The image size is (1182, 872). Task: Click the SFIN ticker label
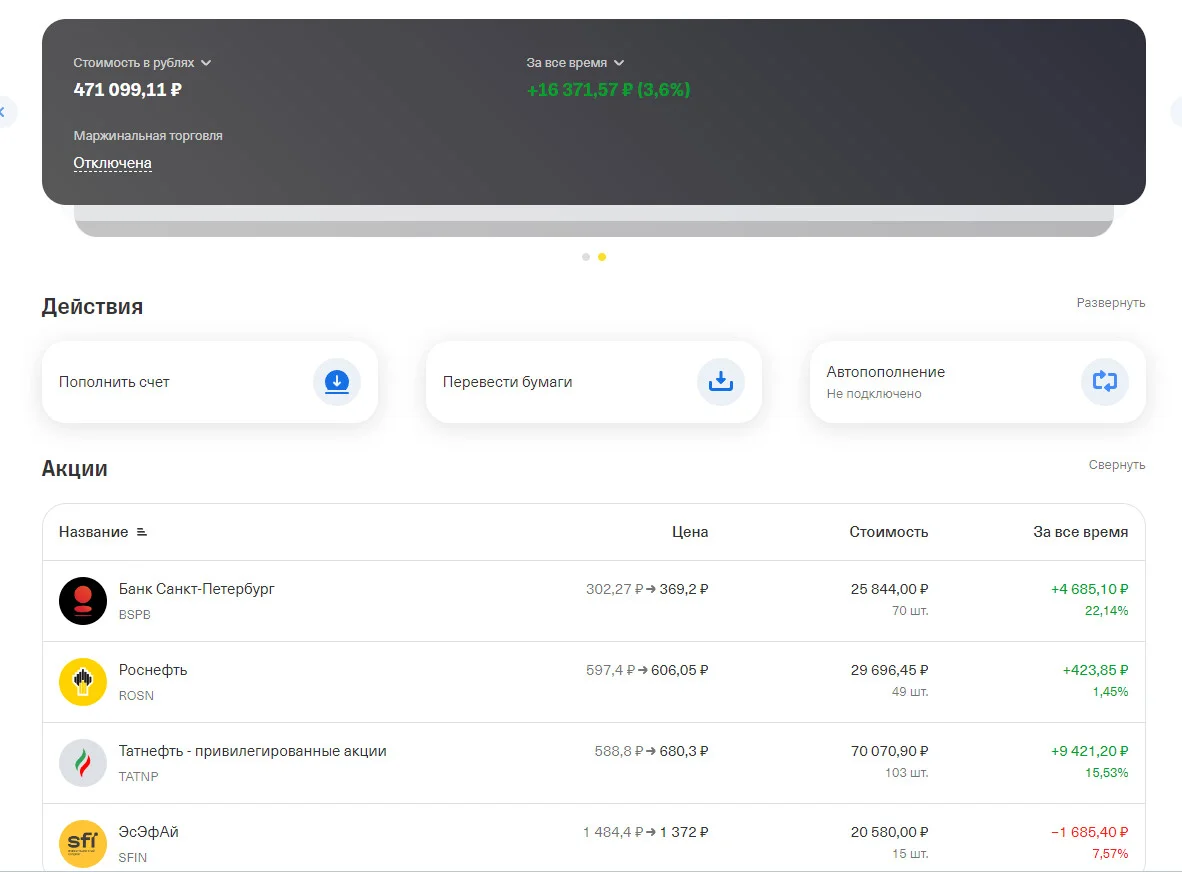click(x=133, y=858)
